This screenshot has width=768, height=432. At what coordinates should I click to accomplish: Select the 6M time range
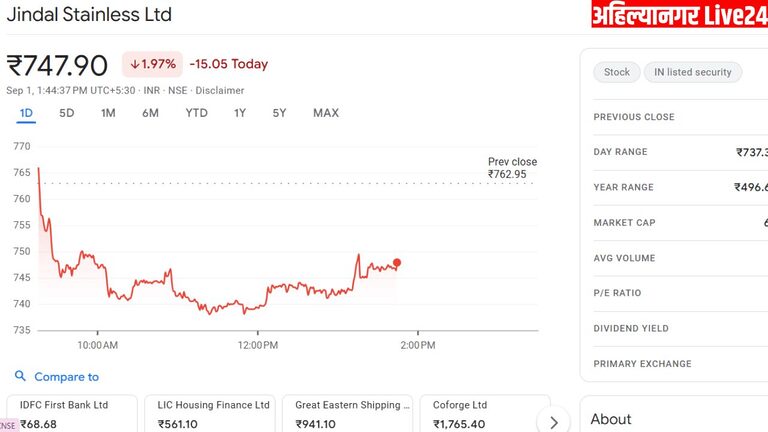coord(150,113)
